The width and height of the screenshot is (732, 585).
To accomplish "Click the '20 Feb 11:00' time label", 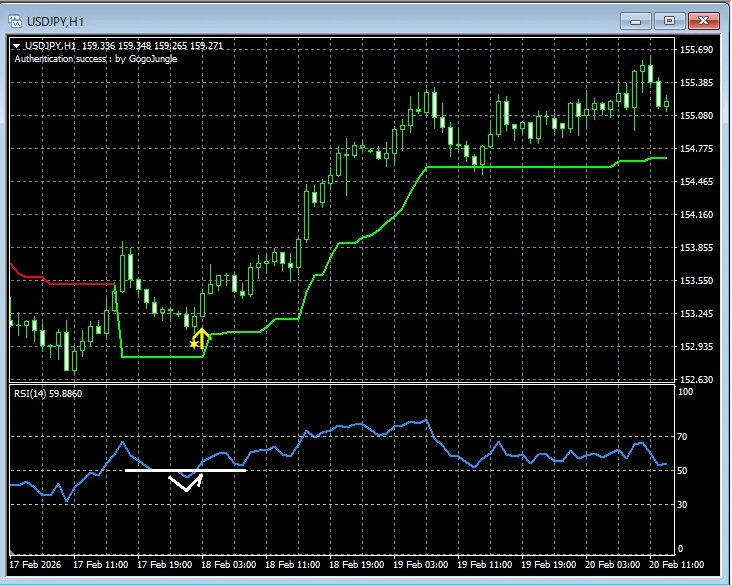I will click(676, 564).
